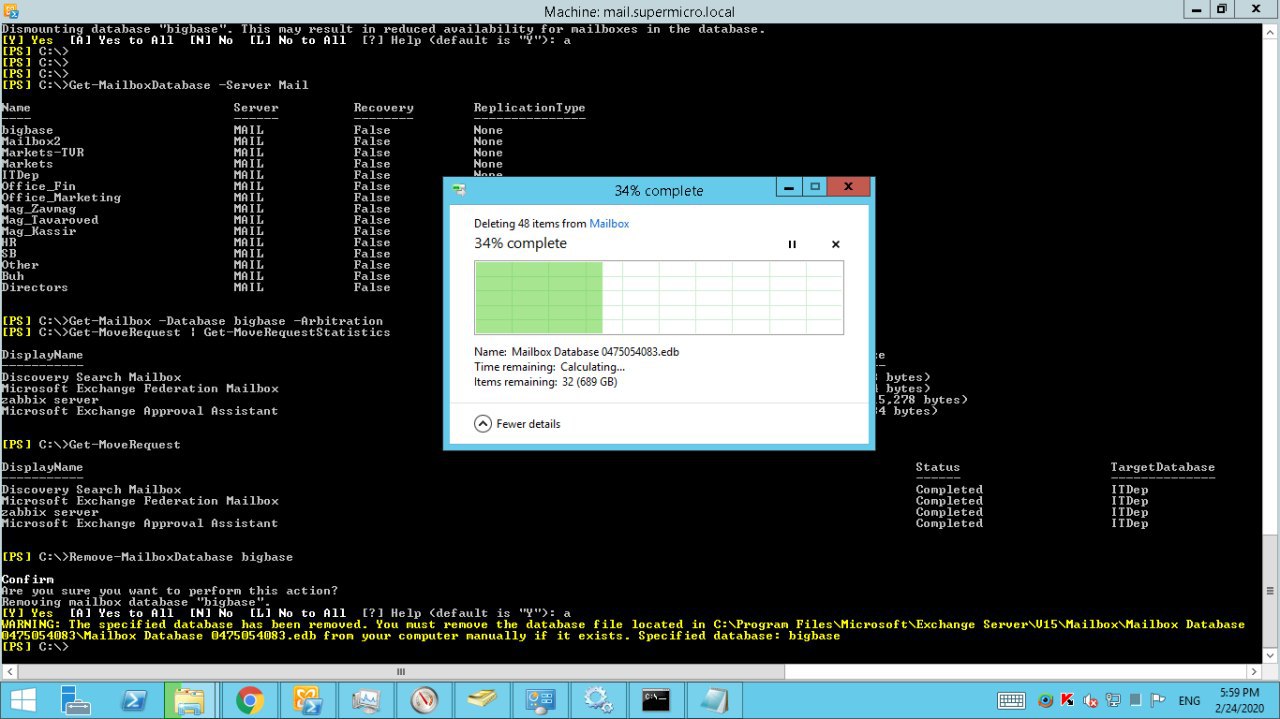Viewport: 1280px width, 719px height.
Task: Open the Services gears taskbar icon
Action: coord(598,700)
